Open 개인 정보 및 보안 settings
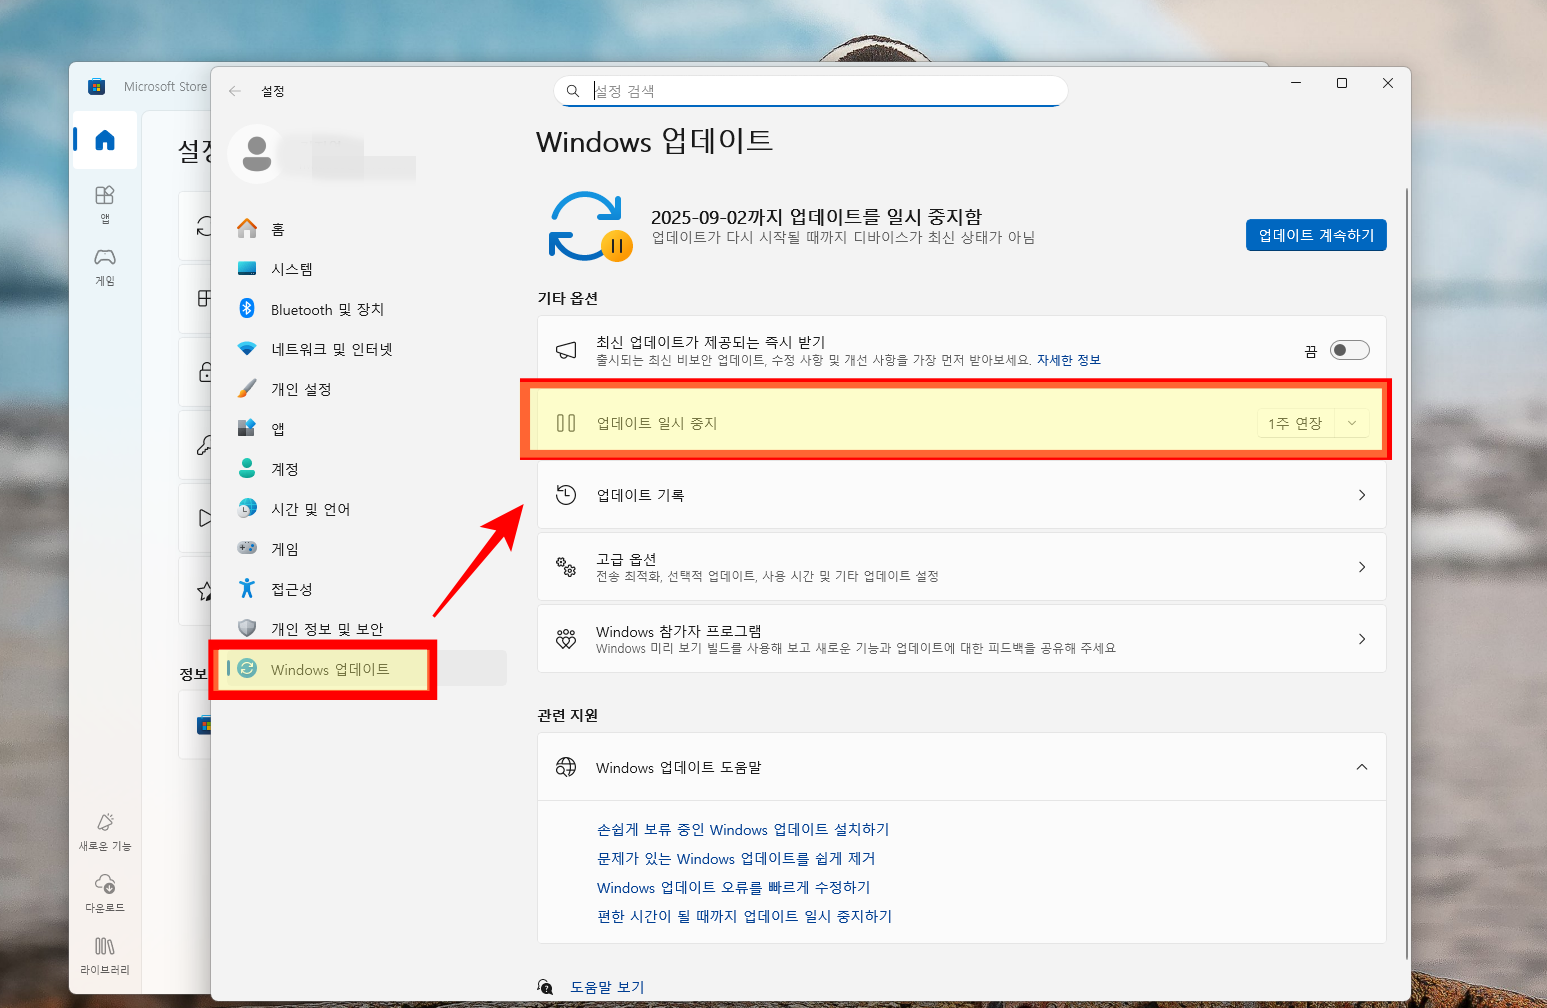Viewport: 1547px width, 1008px height. tap(366, 629)
